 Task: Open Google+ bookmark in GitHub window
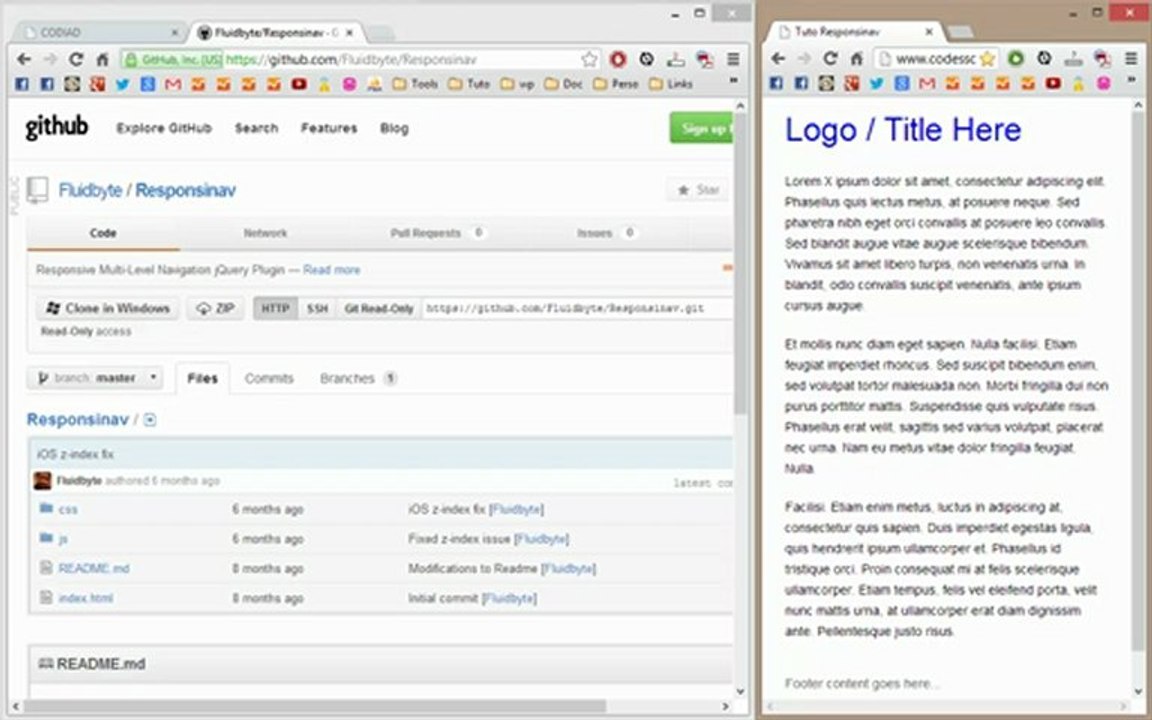(x=97, y=84)
